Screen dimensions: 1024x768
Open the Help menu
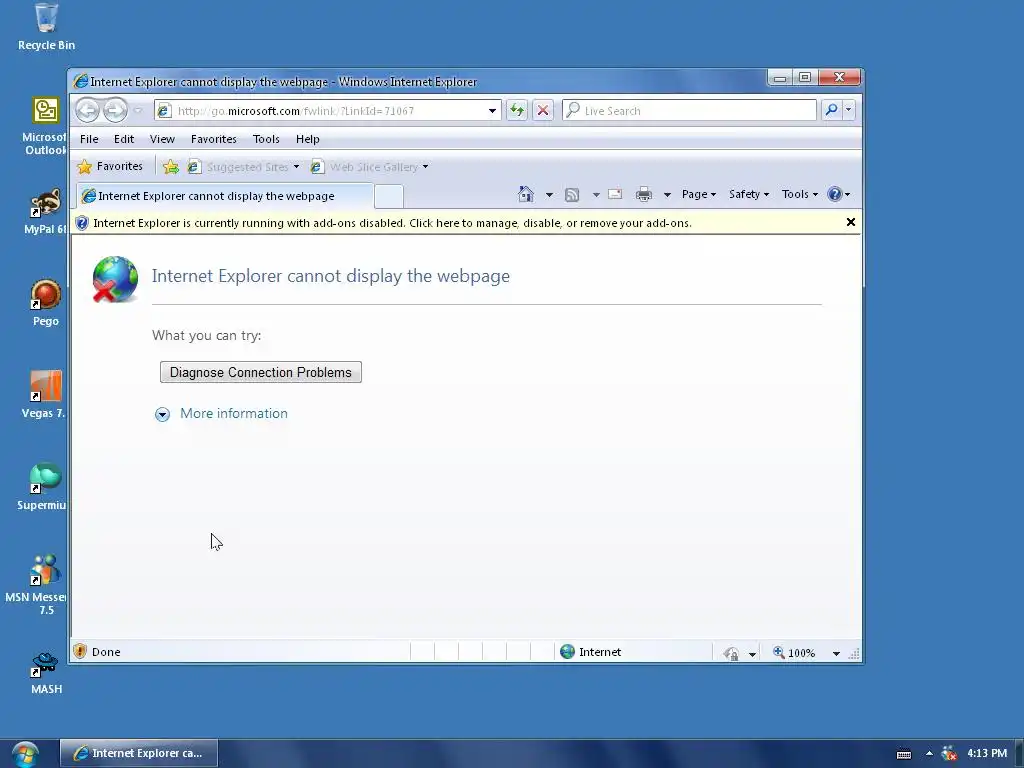coord(307,139)
